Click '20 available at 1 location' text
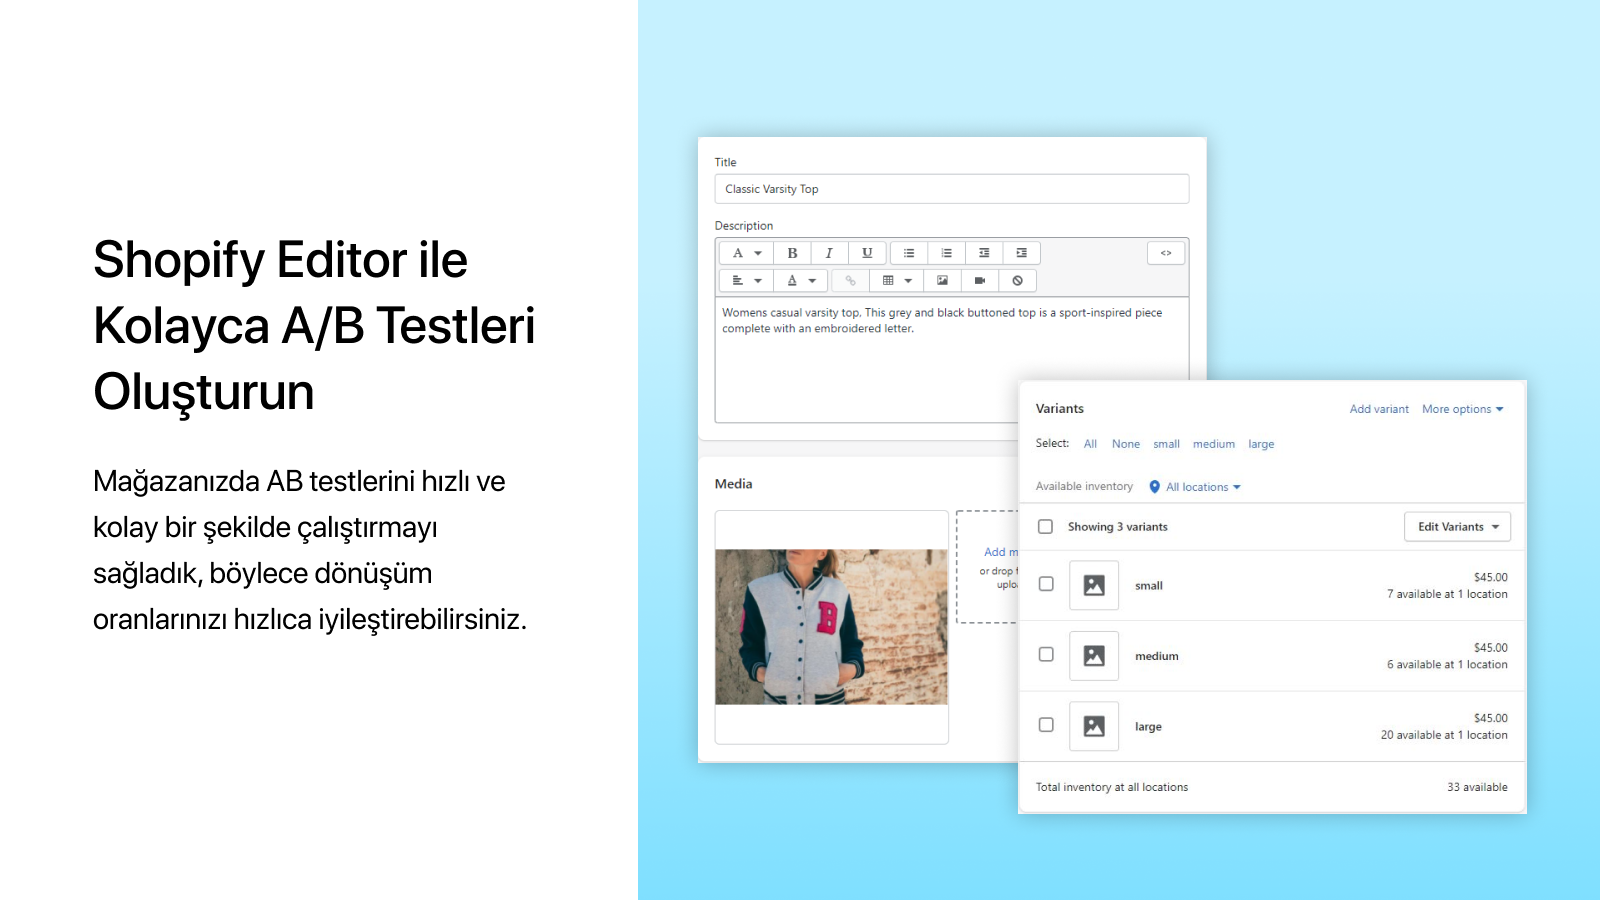 (1444, 735)
